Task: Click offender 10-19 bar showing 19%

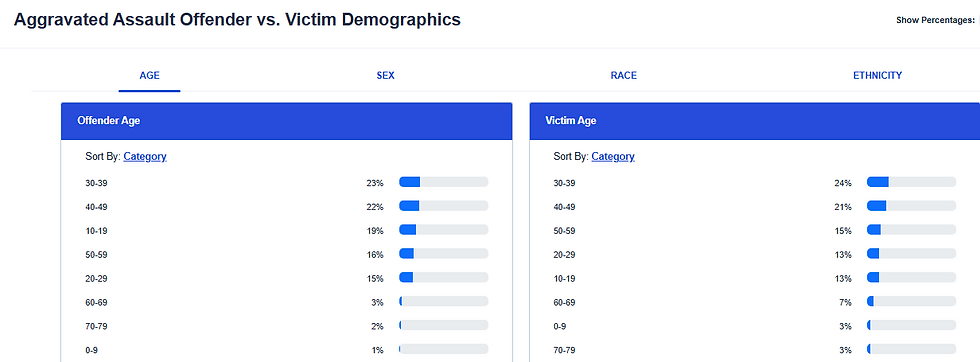Action: [x=444, y=229]
